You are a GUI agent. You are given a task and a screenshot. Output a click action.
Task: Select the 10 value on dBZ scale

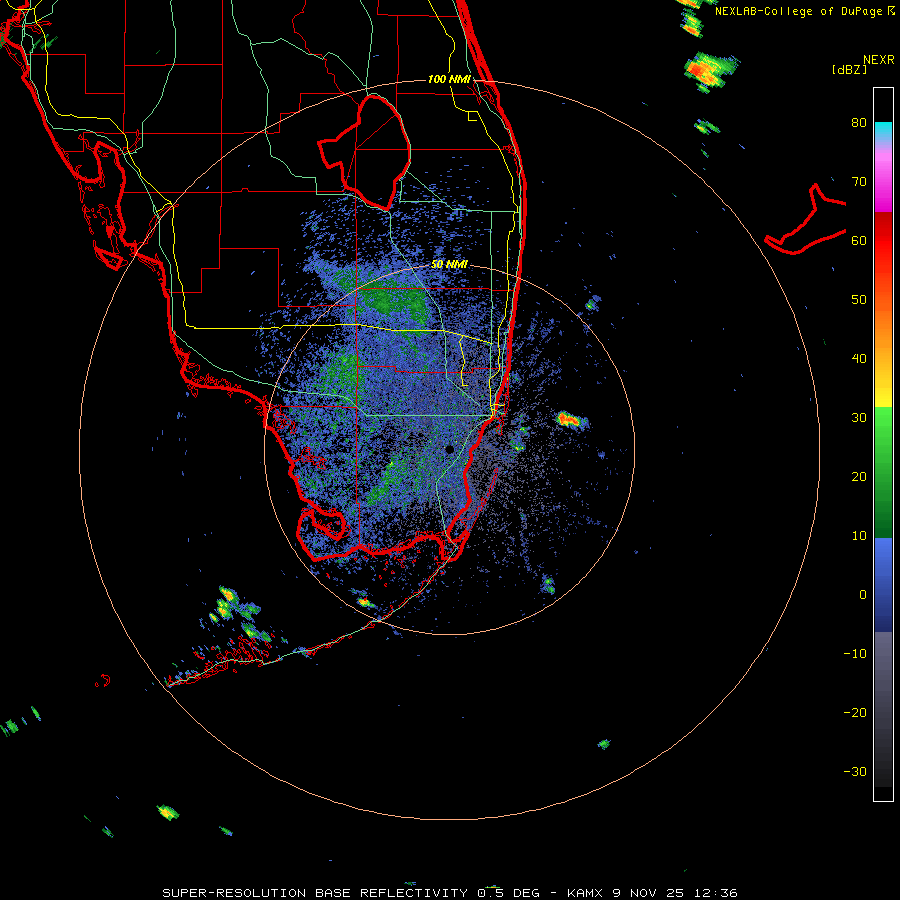859,536
